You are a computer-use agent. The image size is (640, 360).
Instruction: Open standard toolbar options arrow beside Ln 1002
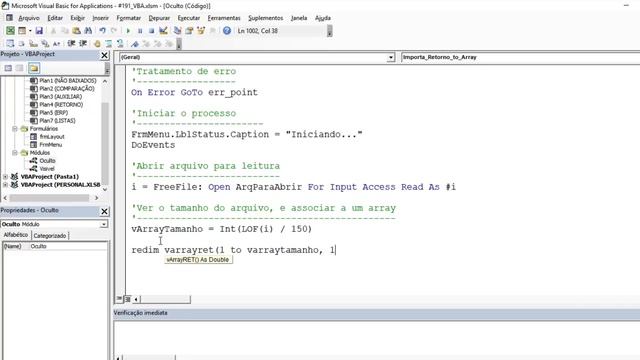pos(329,31)
